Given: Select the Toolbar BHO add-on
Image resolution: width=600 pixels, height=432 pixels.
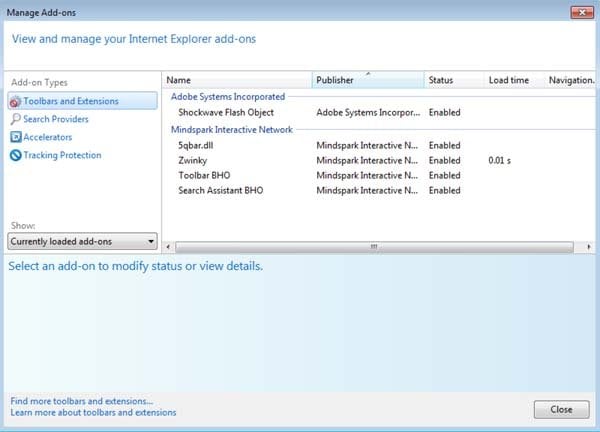Looking at the screenshot, I should [379, 175].
